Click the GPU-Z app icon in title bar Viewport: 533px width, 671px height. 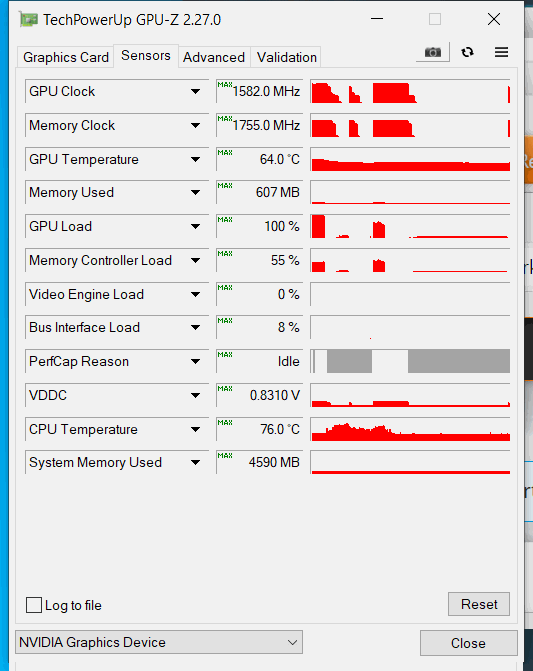pyautogui.click(x=28, y=20)
